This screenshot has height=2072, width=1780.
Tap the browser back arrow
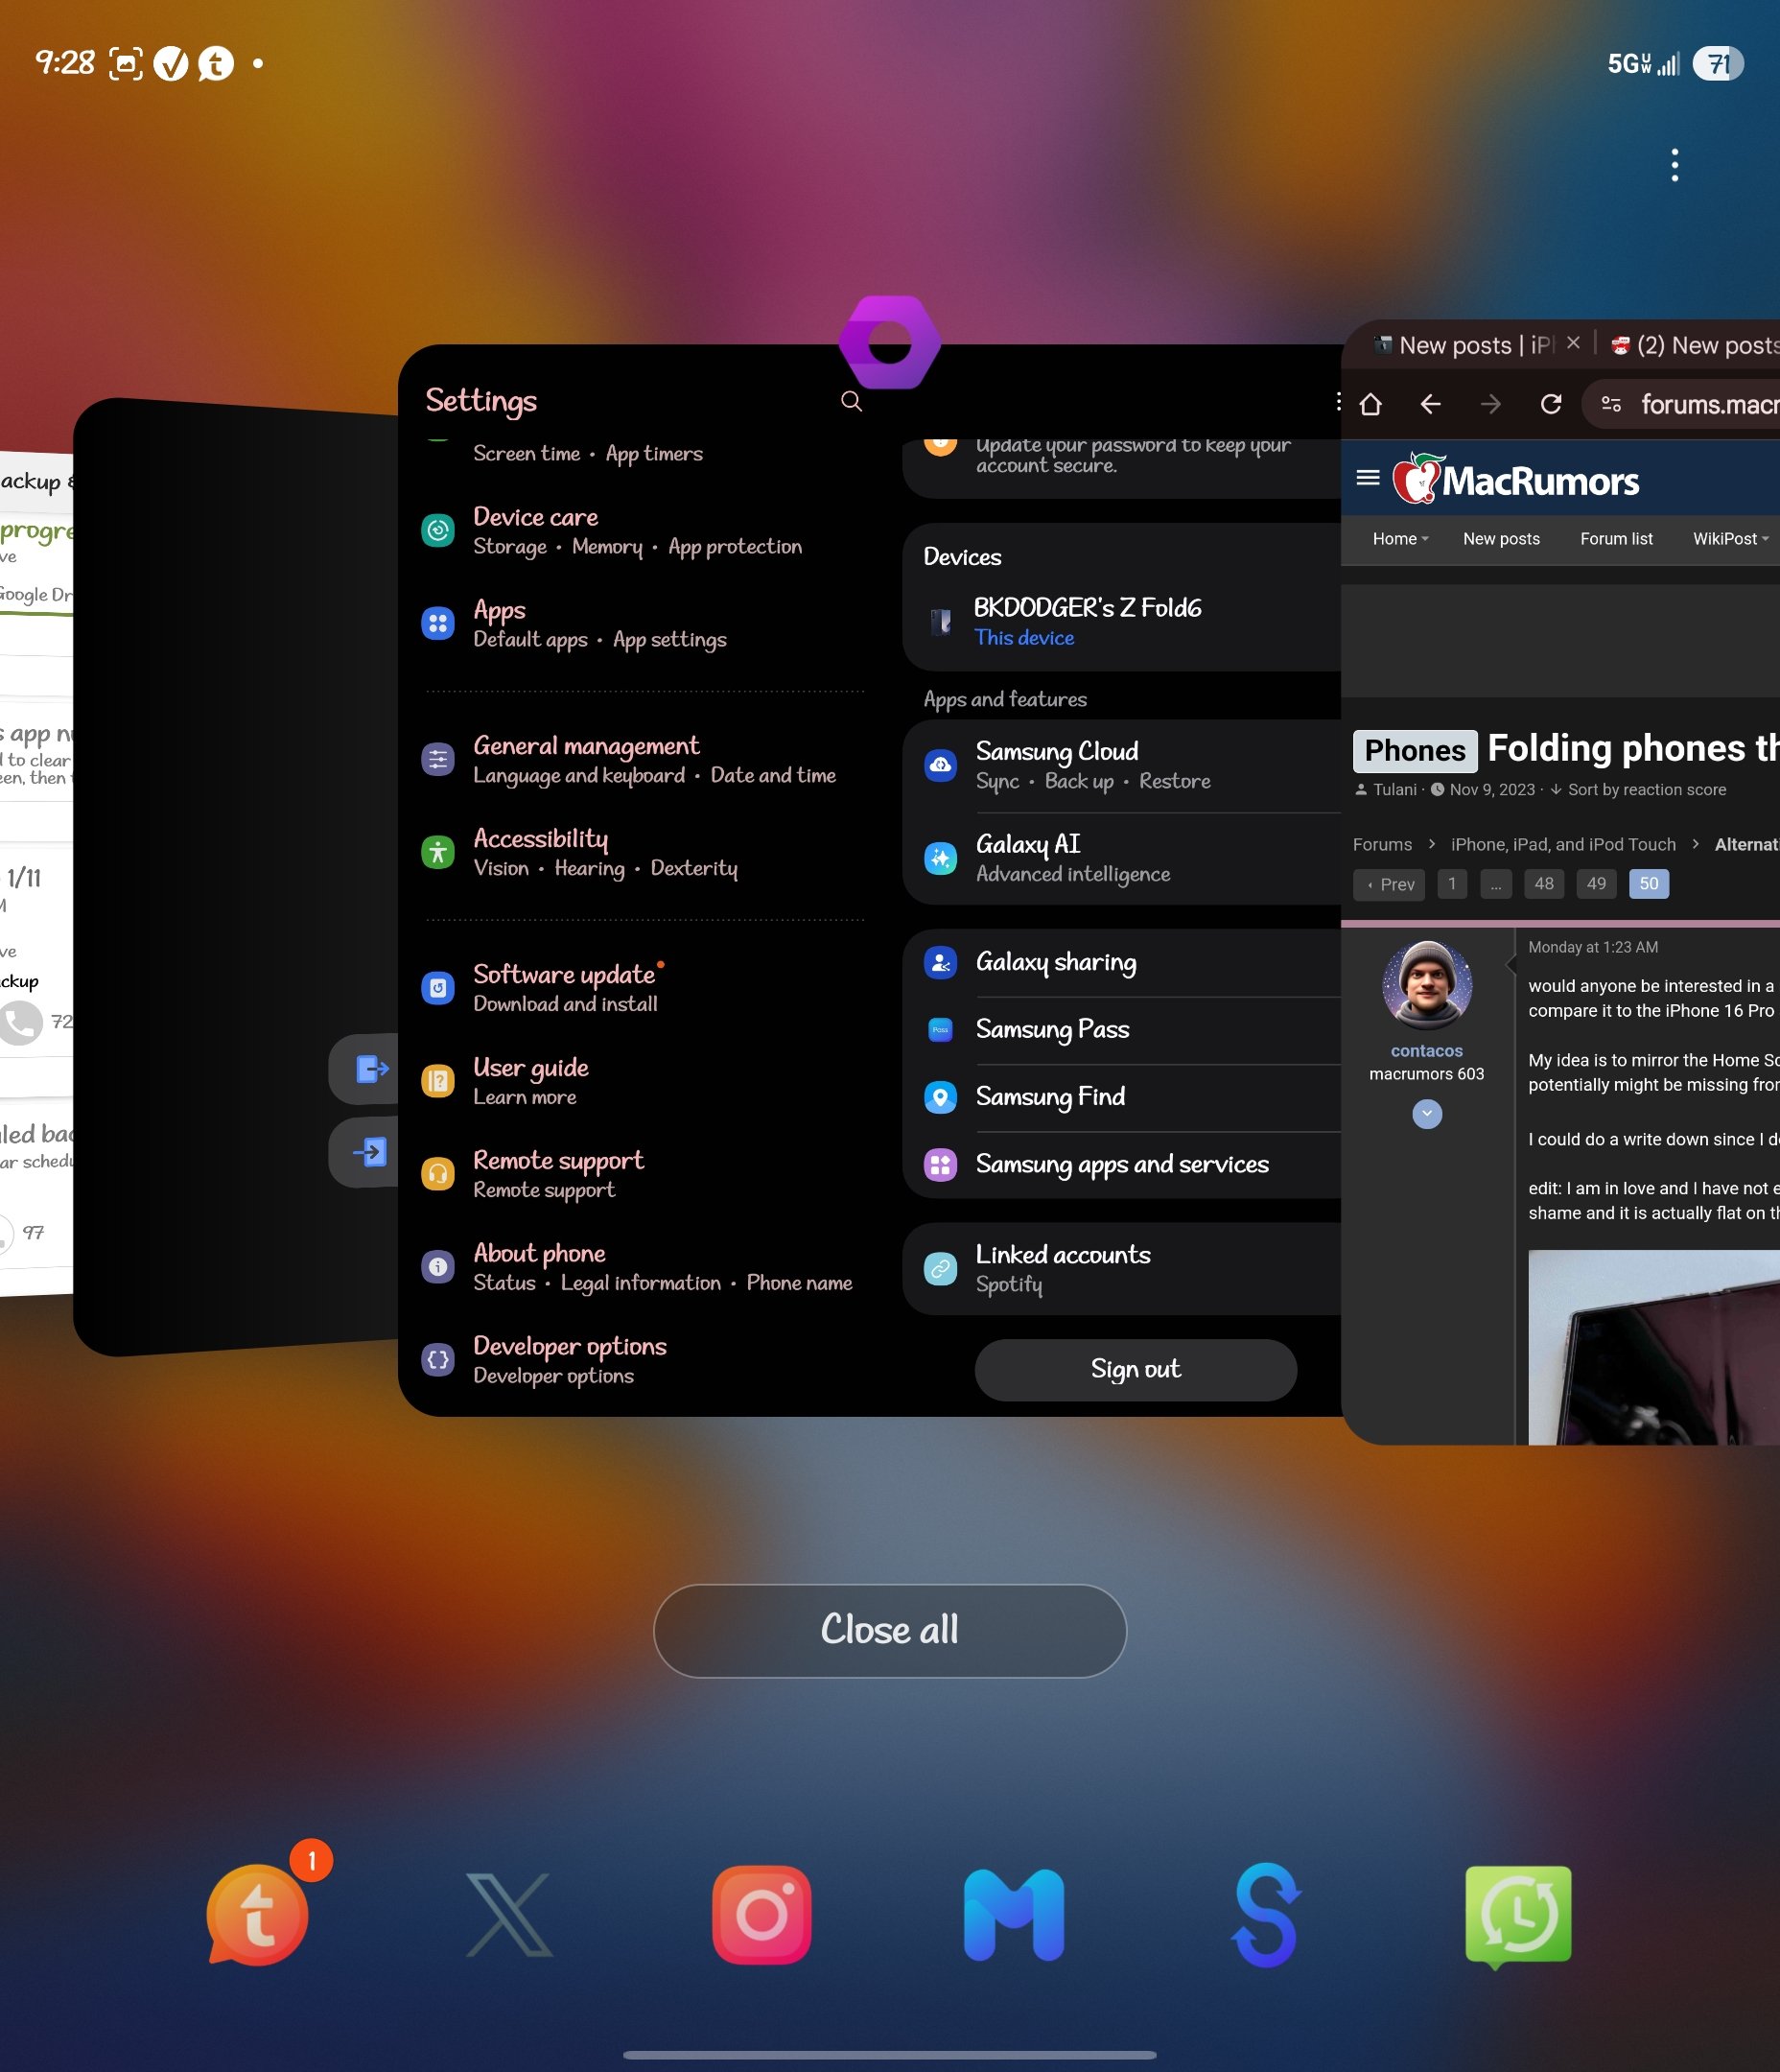point(1430,404)
